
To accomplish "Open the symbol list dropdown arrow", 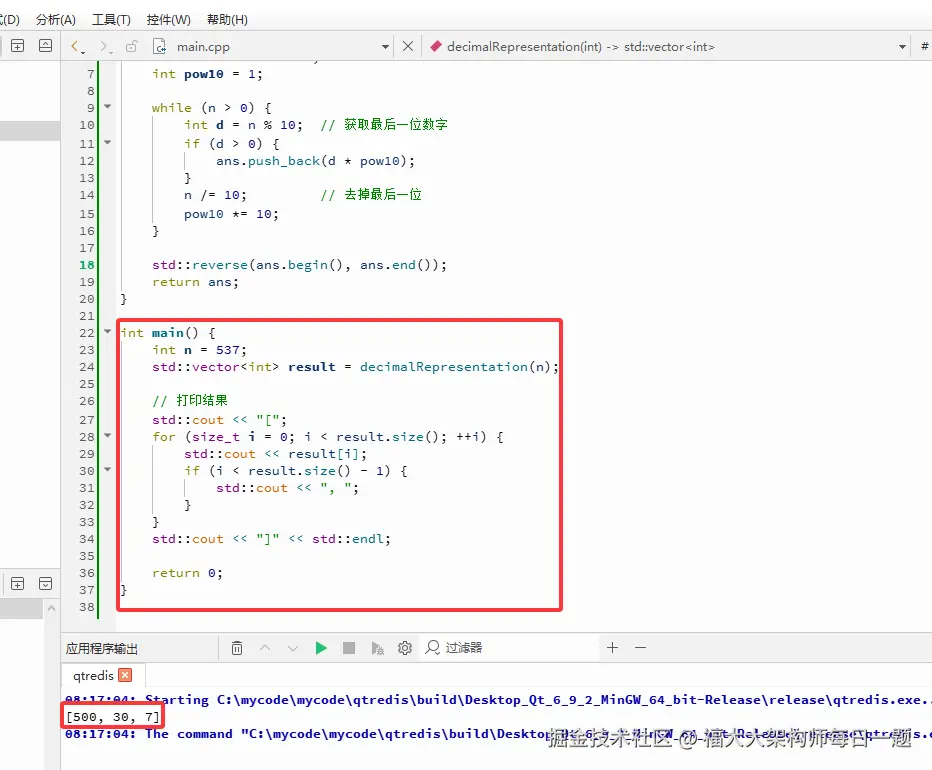I will tap(902, 46).
